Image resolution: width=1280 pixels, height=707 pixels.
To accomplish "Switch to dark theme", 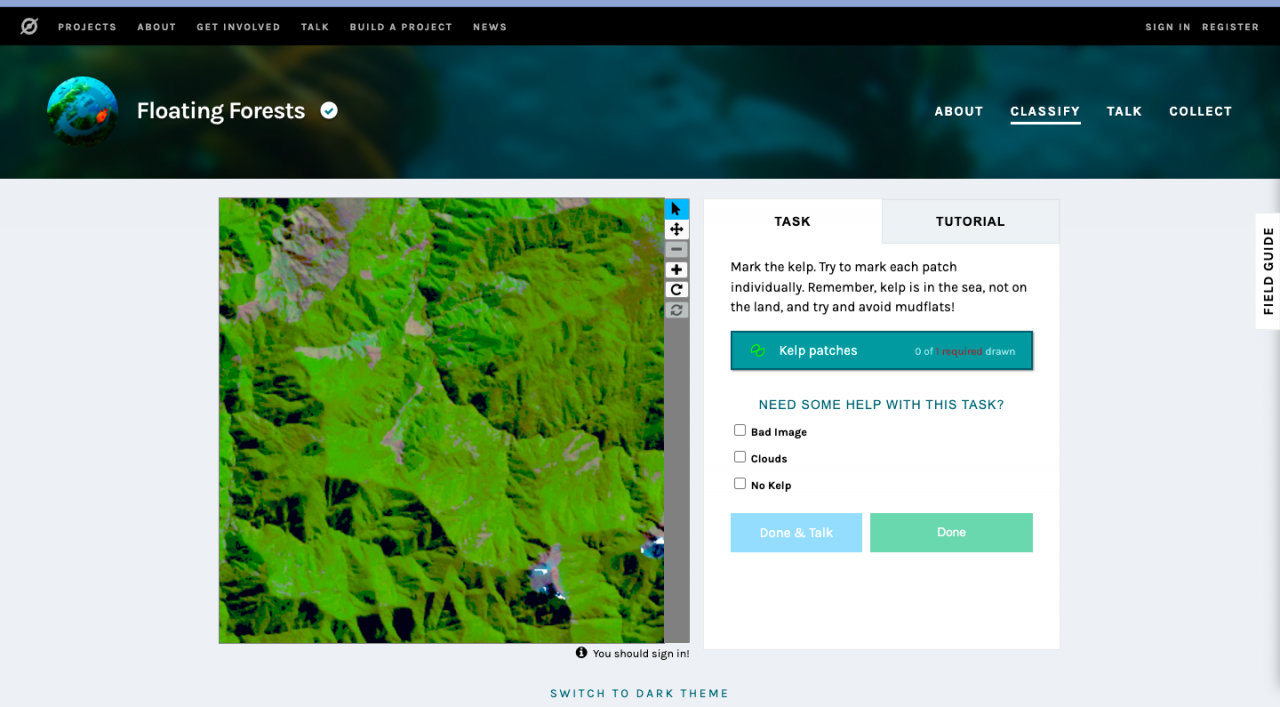I will [x=639, y=693].
